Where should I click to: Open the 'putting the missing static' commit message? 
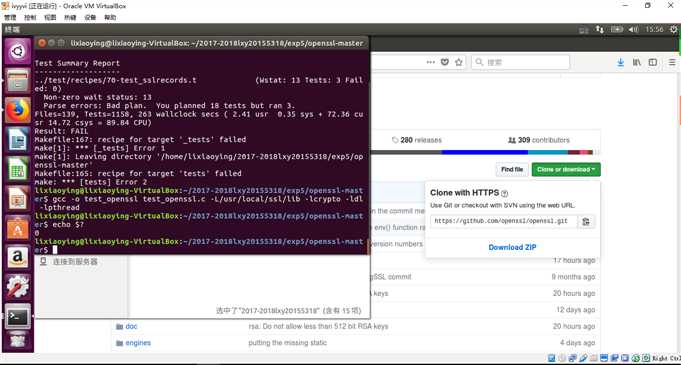point(288,343)
